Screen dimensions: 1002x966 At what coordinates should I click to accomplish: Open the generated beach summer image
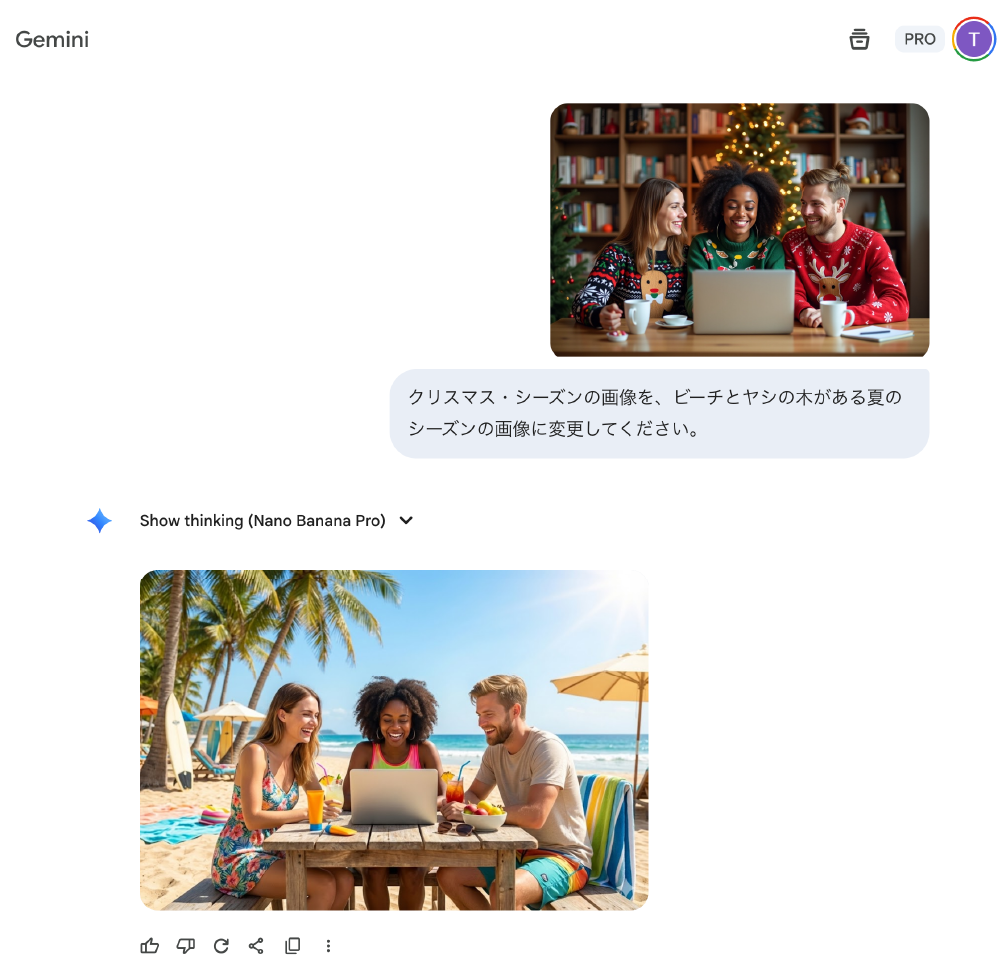pyautogui.click(x=394, y=740)
